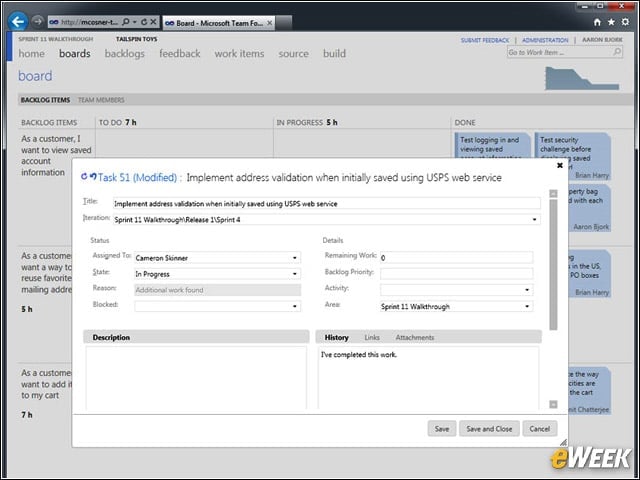
Task: Click the Cancel button
Action: 540,429
